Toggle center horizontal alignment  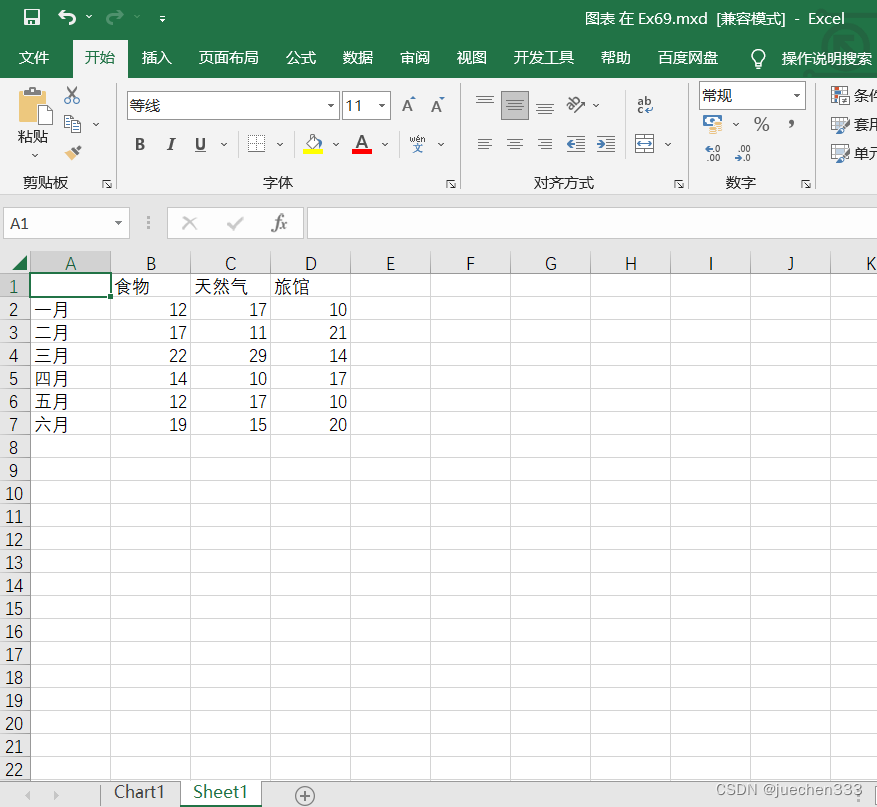515,144
